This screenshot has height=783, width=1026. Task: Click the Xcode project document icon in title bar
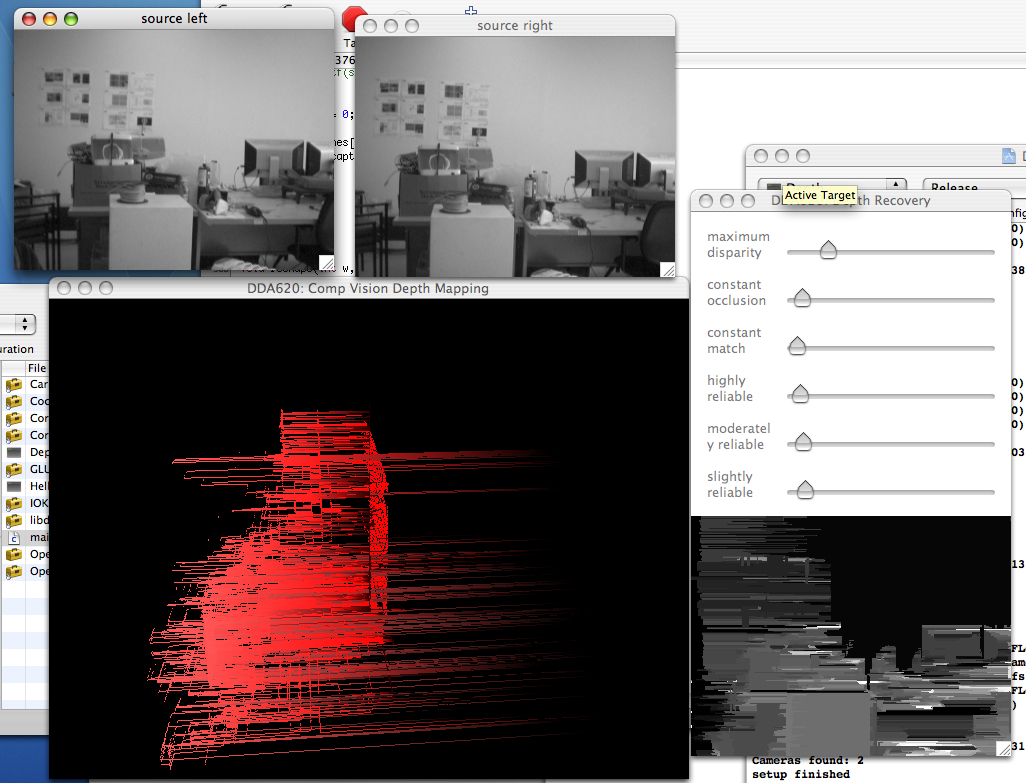(1009, 156)
